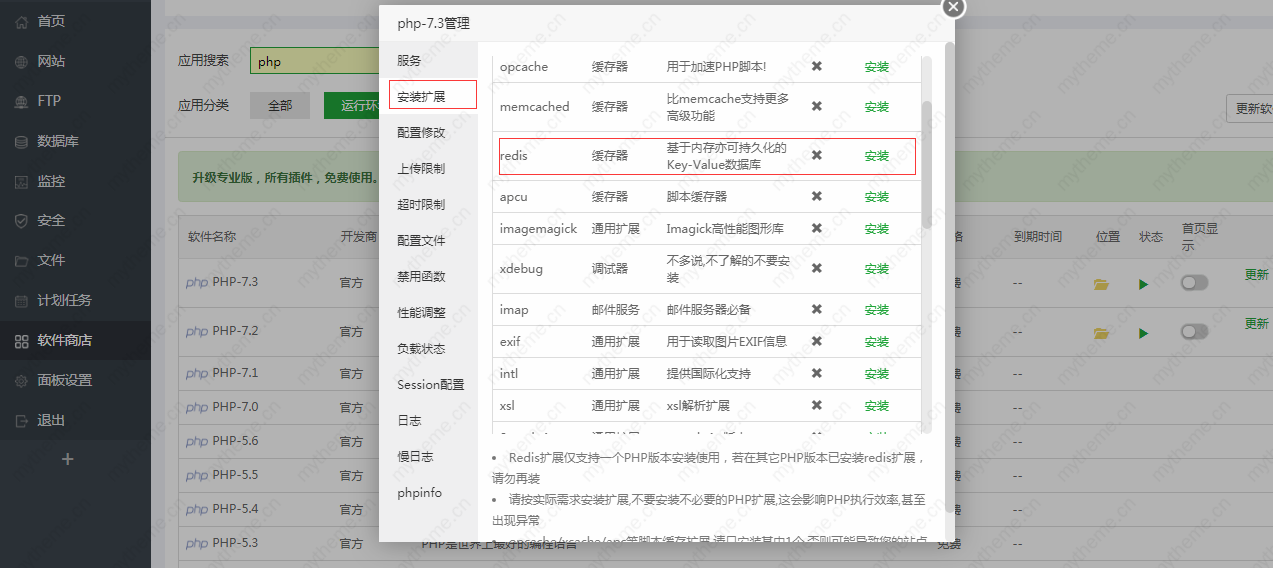This screenshot has height=568, width=1273.
Task: Click the green play status icon for PHP-7.2
Action: coord(1143,332)
